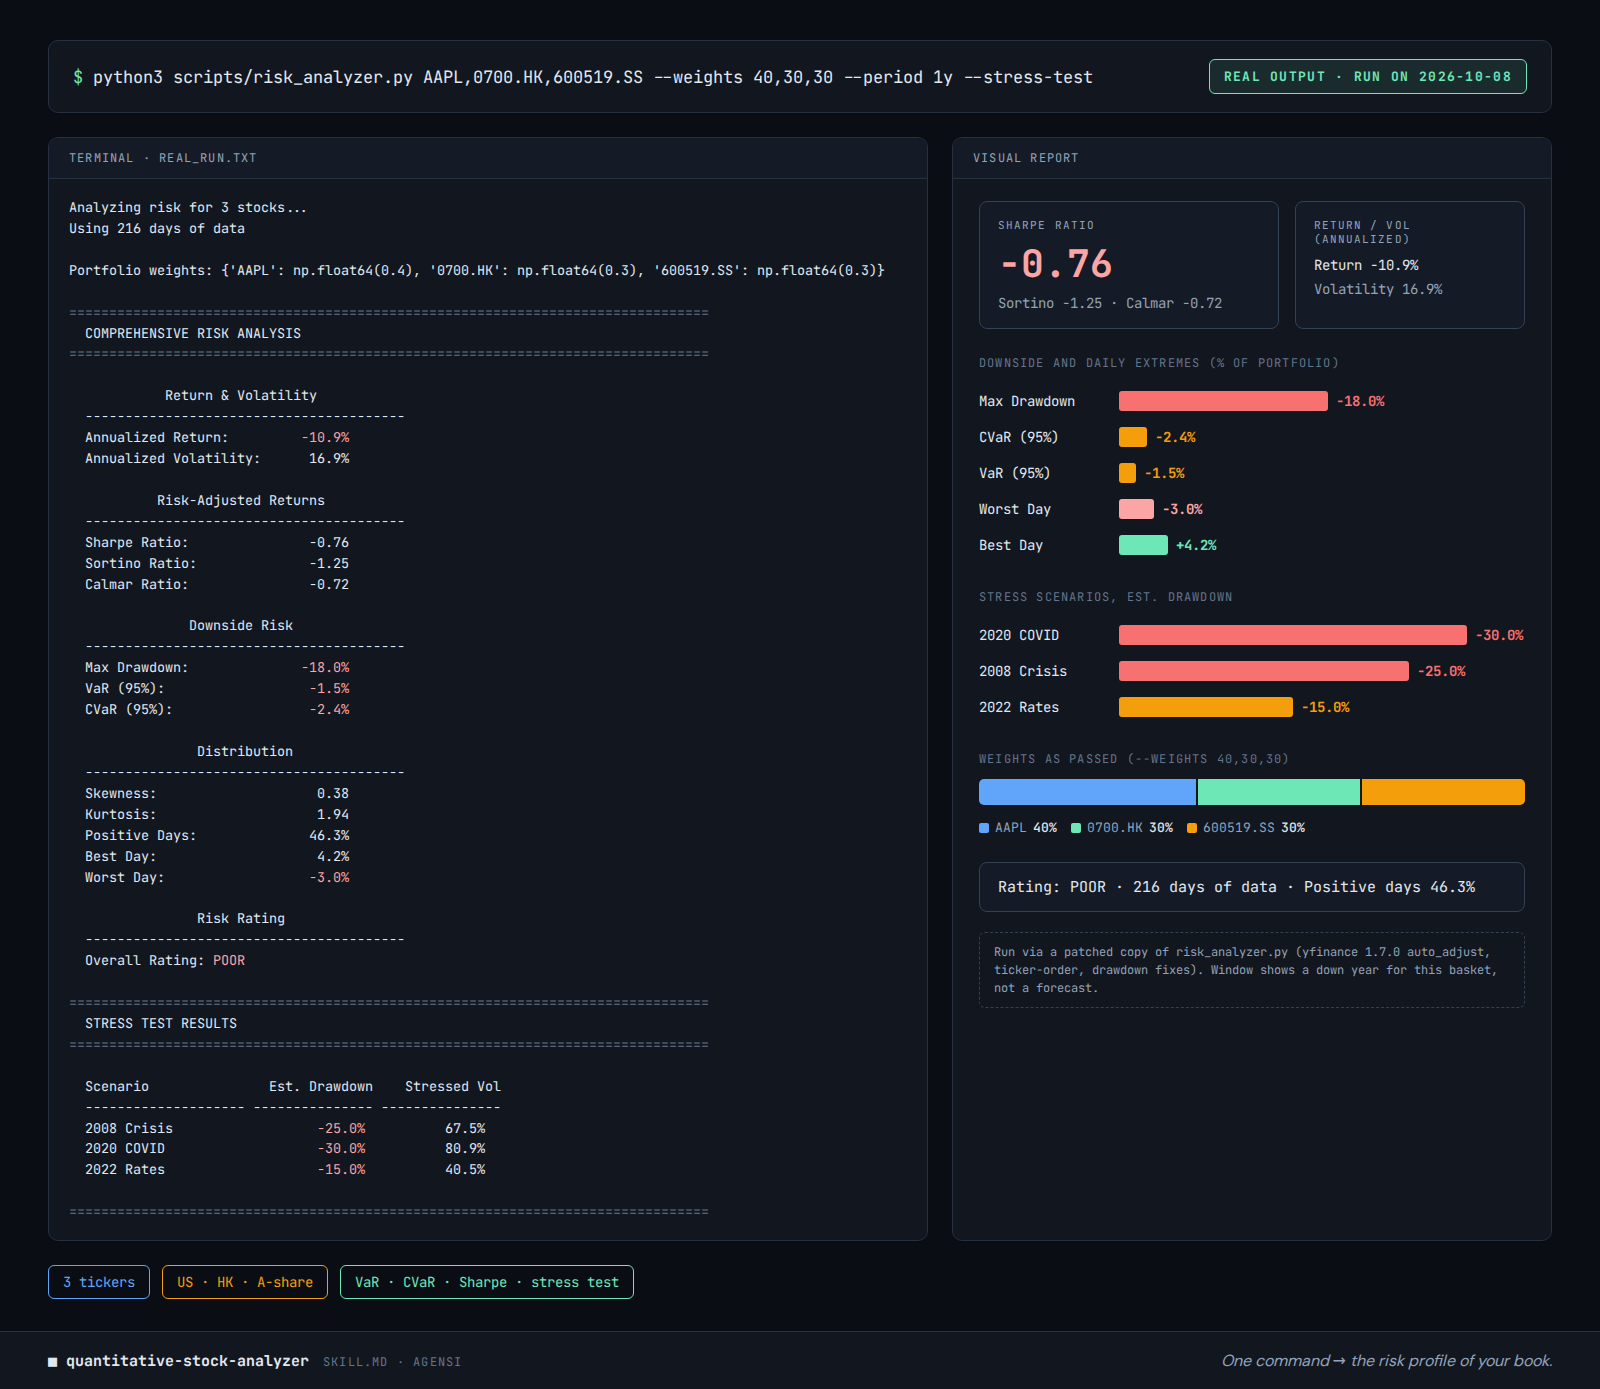Click the 0700.HK green legend swatch
Viewport: 1600px width, 1389px height.
click(1076, 828)
